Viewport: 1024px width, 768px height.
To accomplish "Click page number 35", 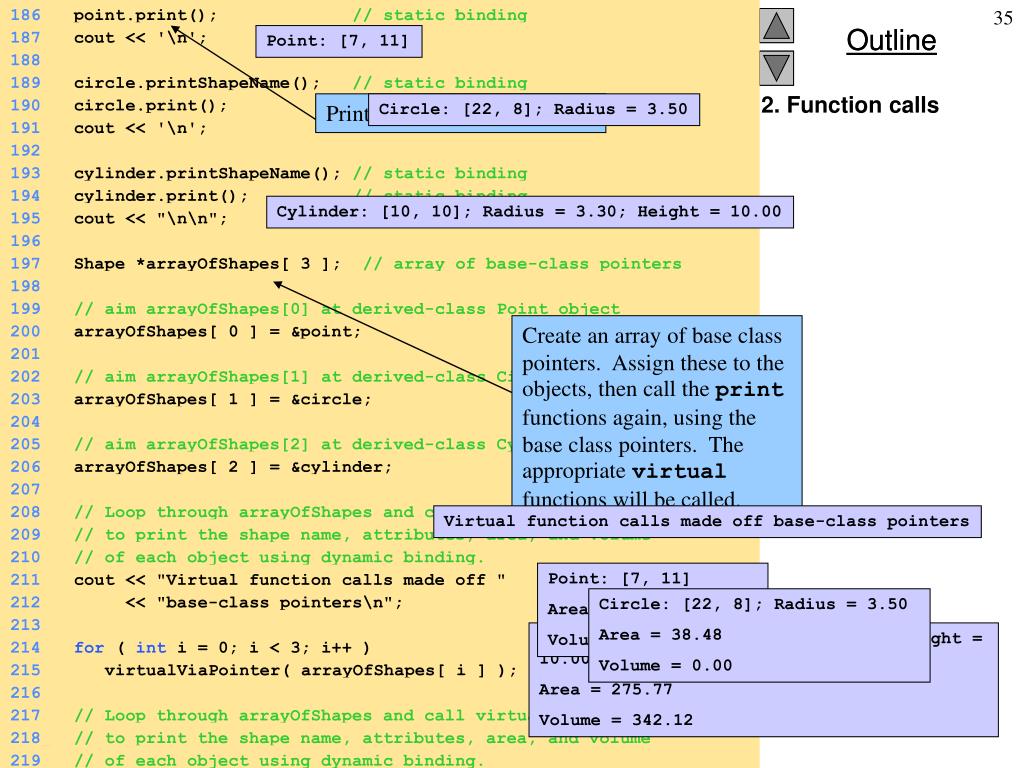I will pyautogui.click(x=1002, y=18).
